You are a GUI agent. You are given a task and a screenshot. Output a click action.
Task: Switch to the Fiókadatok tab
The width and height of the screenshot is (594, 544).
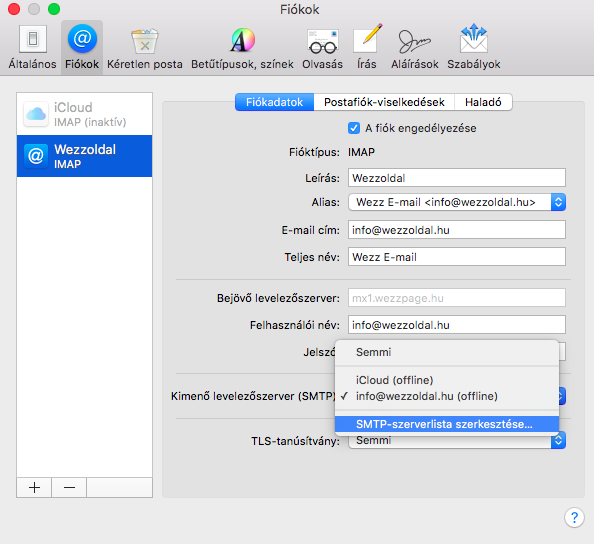point(274,102)
